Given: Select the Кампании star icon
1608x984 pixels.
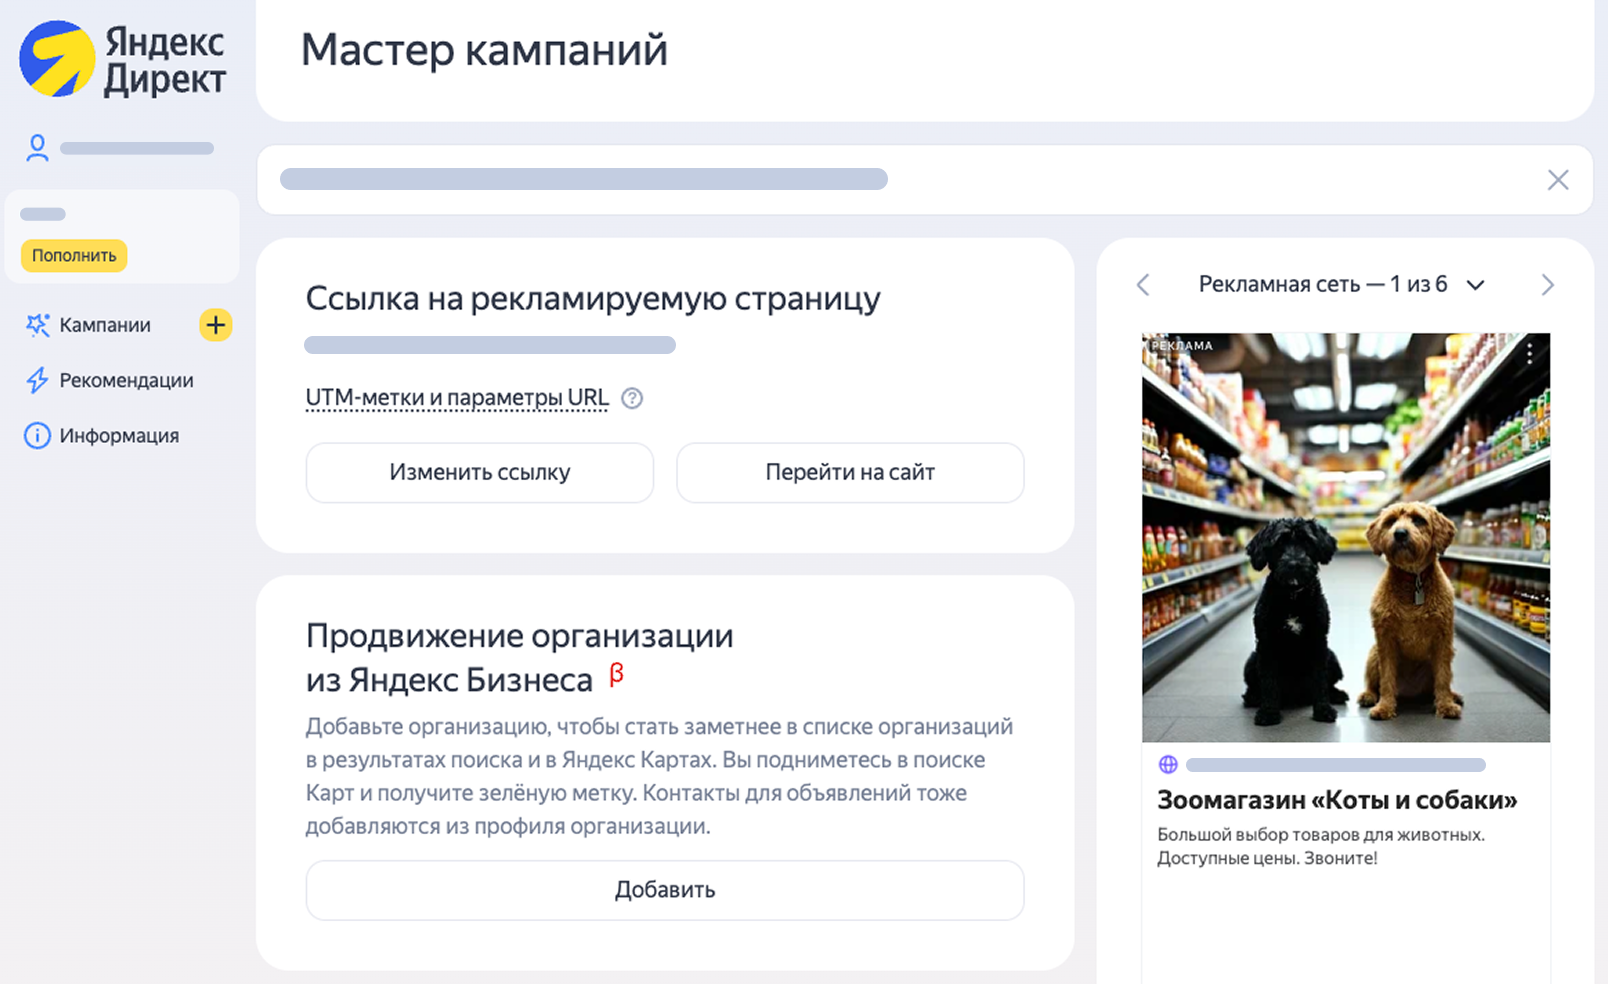Looking at the screenshot, I should [37, 325].
